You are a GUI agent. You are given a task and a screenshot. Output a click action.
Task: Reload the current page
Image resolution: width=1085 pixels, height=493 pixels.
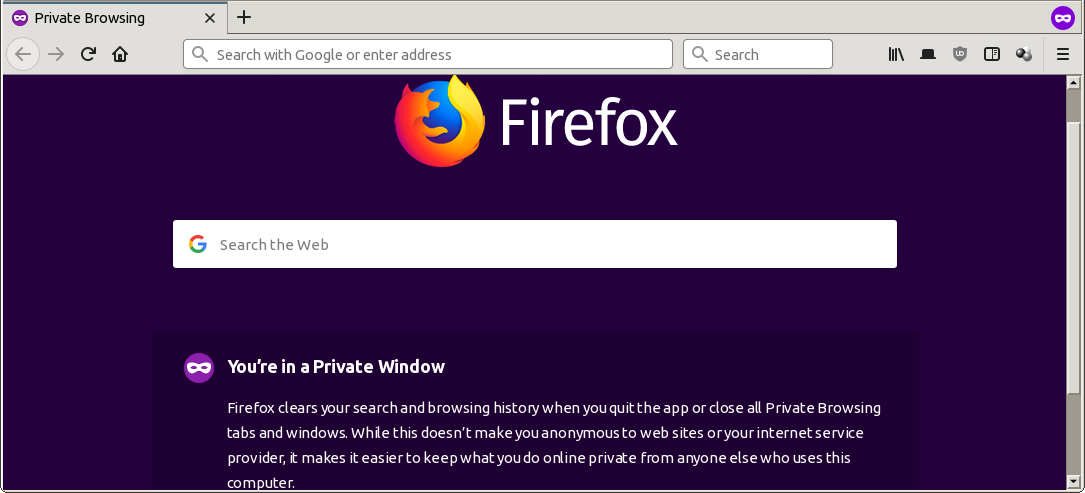click(x=88, y=55)
